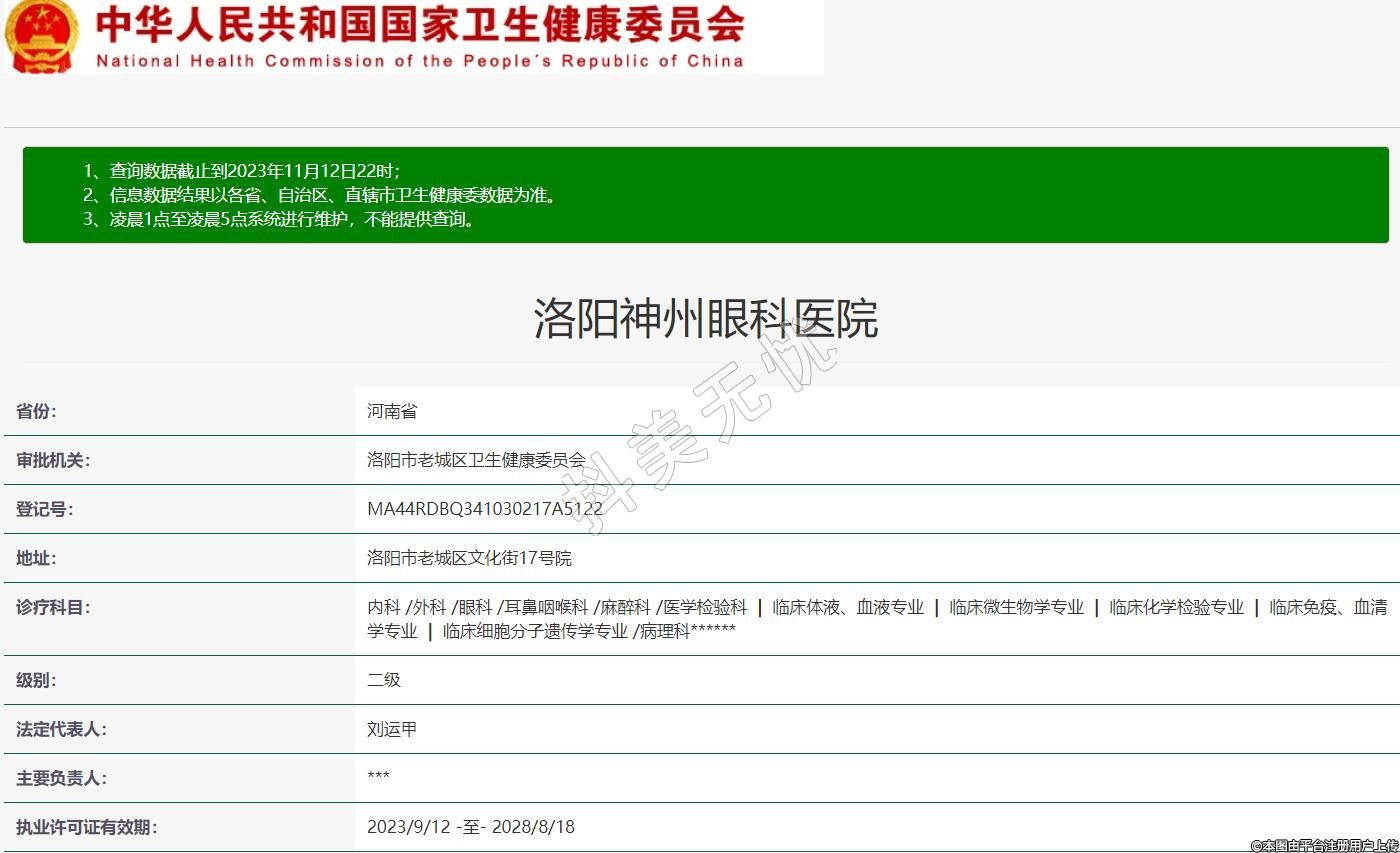Select the registration number MA44RDBQ341030217A5122
Screen dimensions: 1400x853
pos(485,509)
